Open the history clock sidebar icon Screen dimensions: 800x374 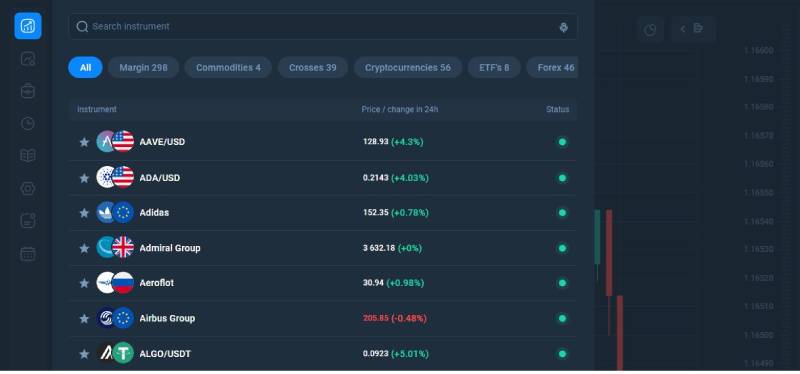[x=28, y=123]
